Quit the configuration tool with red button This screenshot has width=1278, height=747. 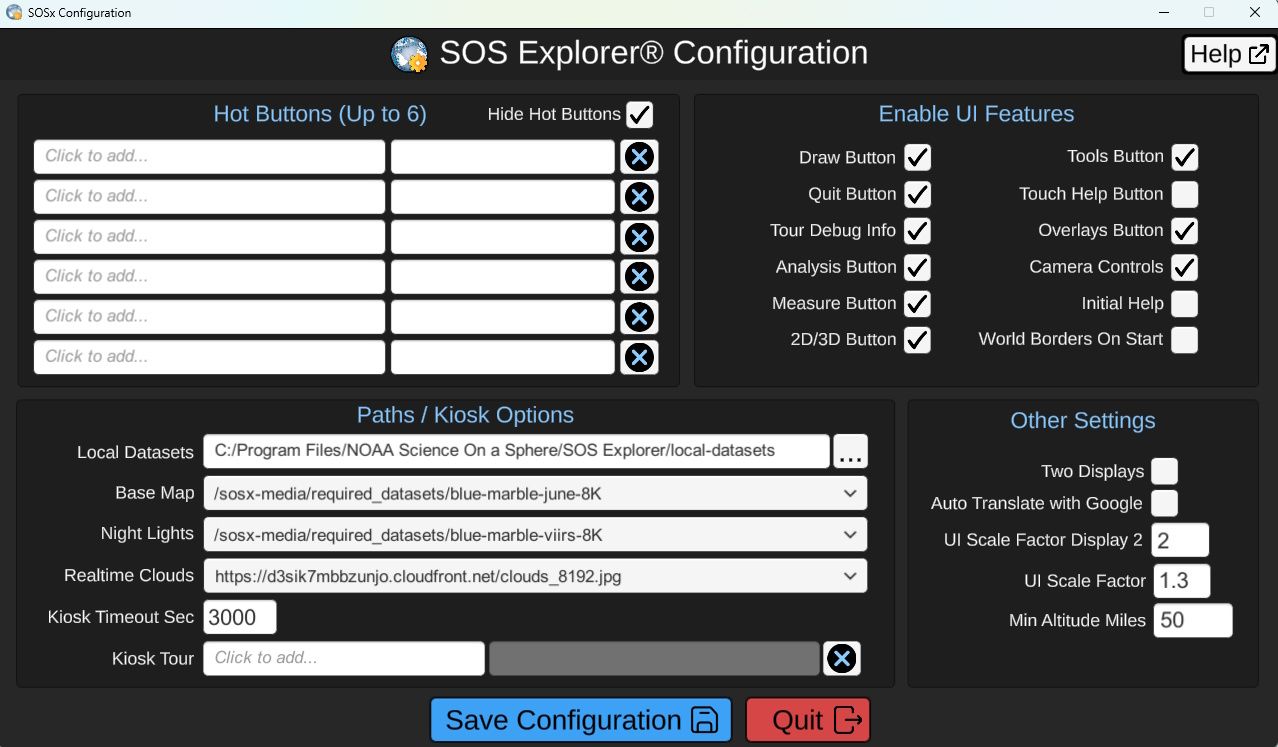pyautogui.click(x=808, y=720)
